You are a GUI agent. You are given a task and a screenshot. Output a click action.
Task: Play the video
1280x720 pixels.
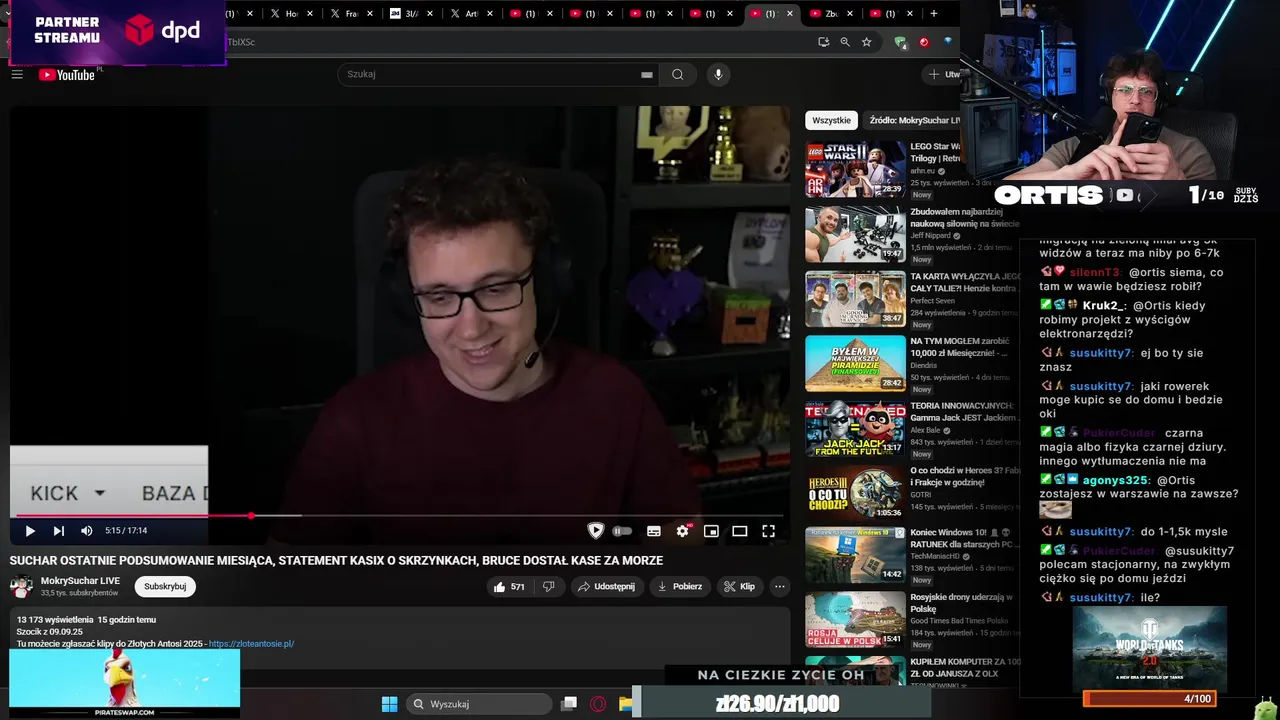pyautogui.click(x=30, y=531)
